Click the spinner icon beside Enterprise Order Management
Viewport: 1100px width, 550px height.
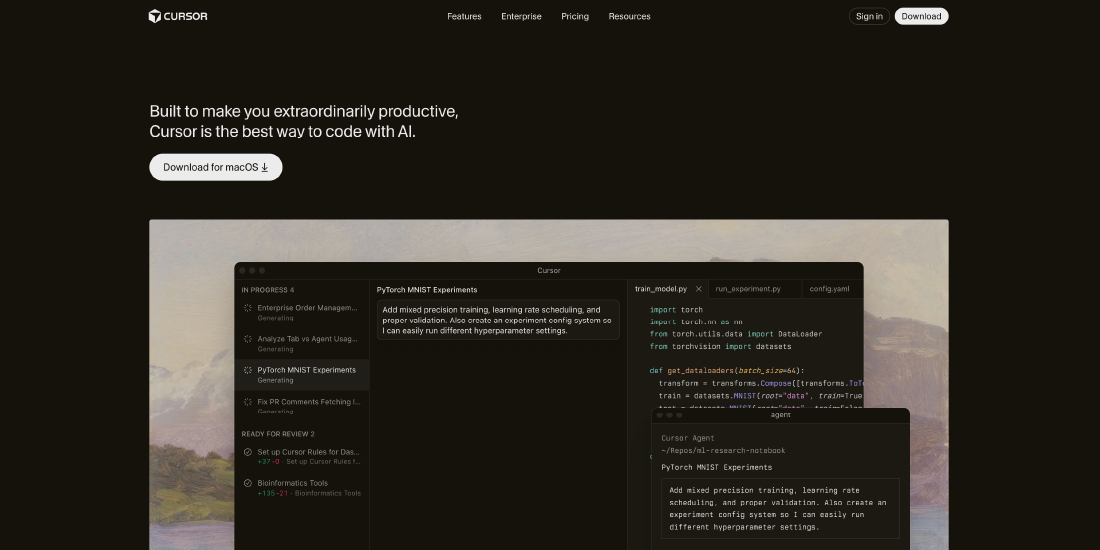248,308
